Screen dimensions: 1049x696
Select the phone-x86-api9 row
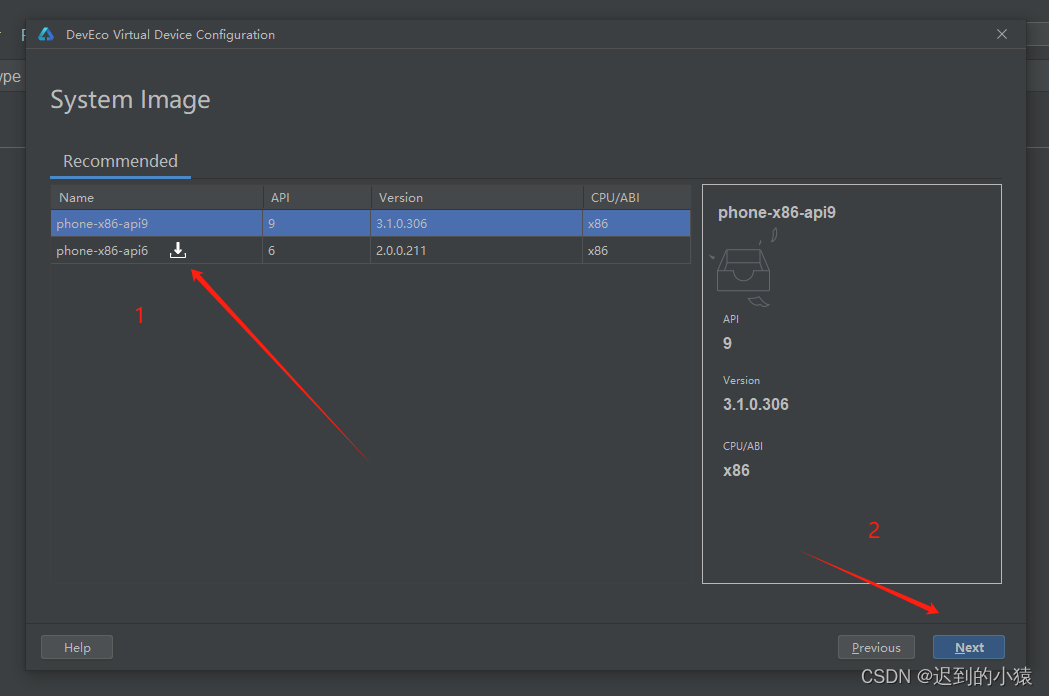click(371, 224)
